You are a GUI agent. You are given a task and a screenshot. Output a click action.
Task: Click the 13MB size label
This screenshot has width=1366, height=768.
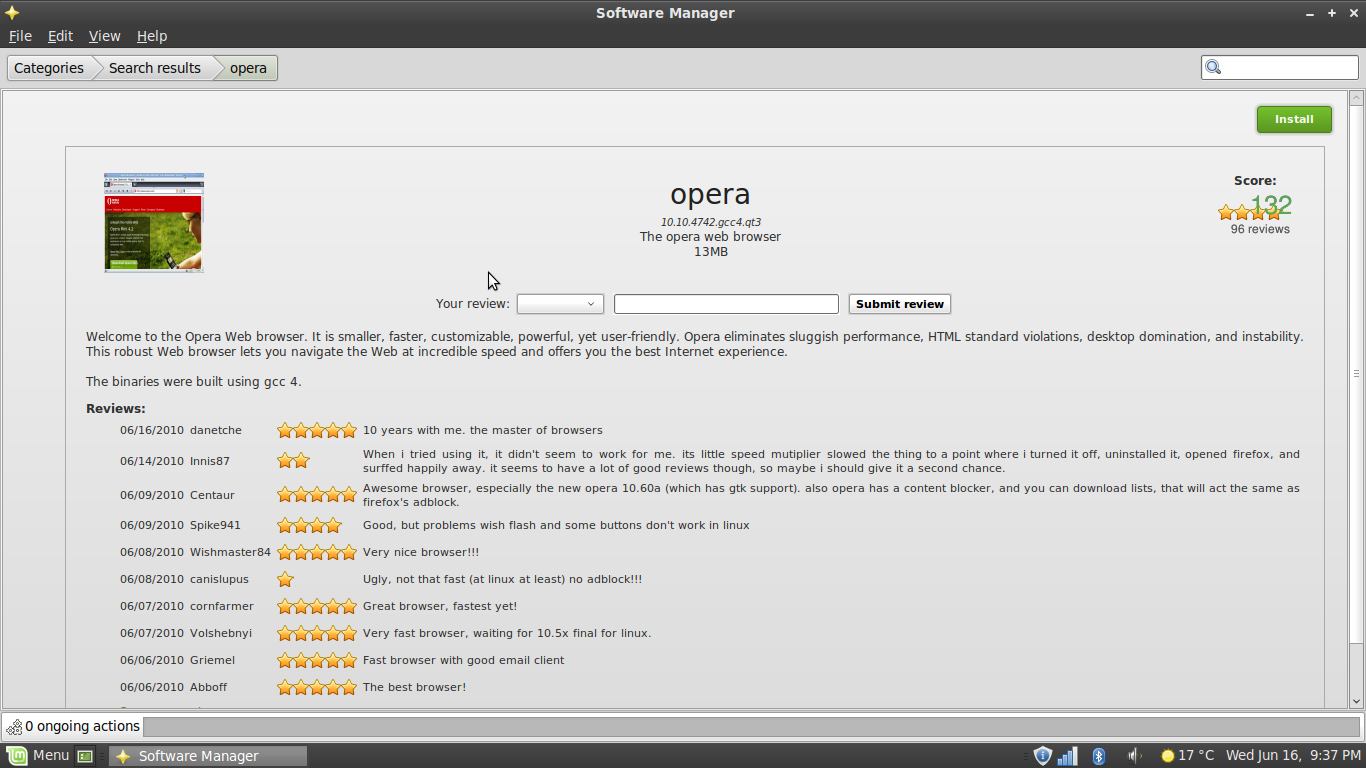tap(711, 252)
